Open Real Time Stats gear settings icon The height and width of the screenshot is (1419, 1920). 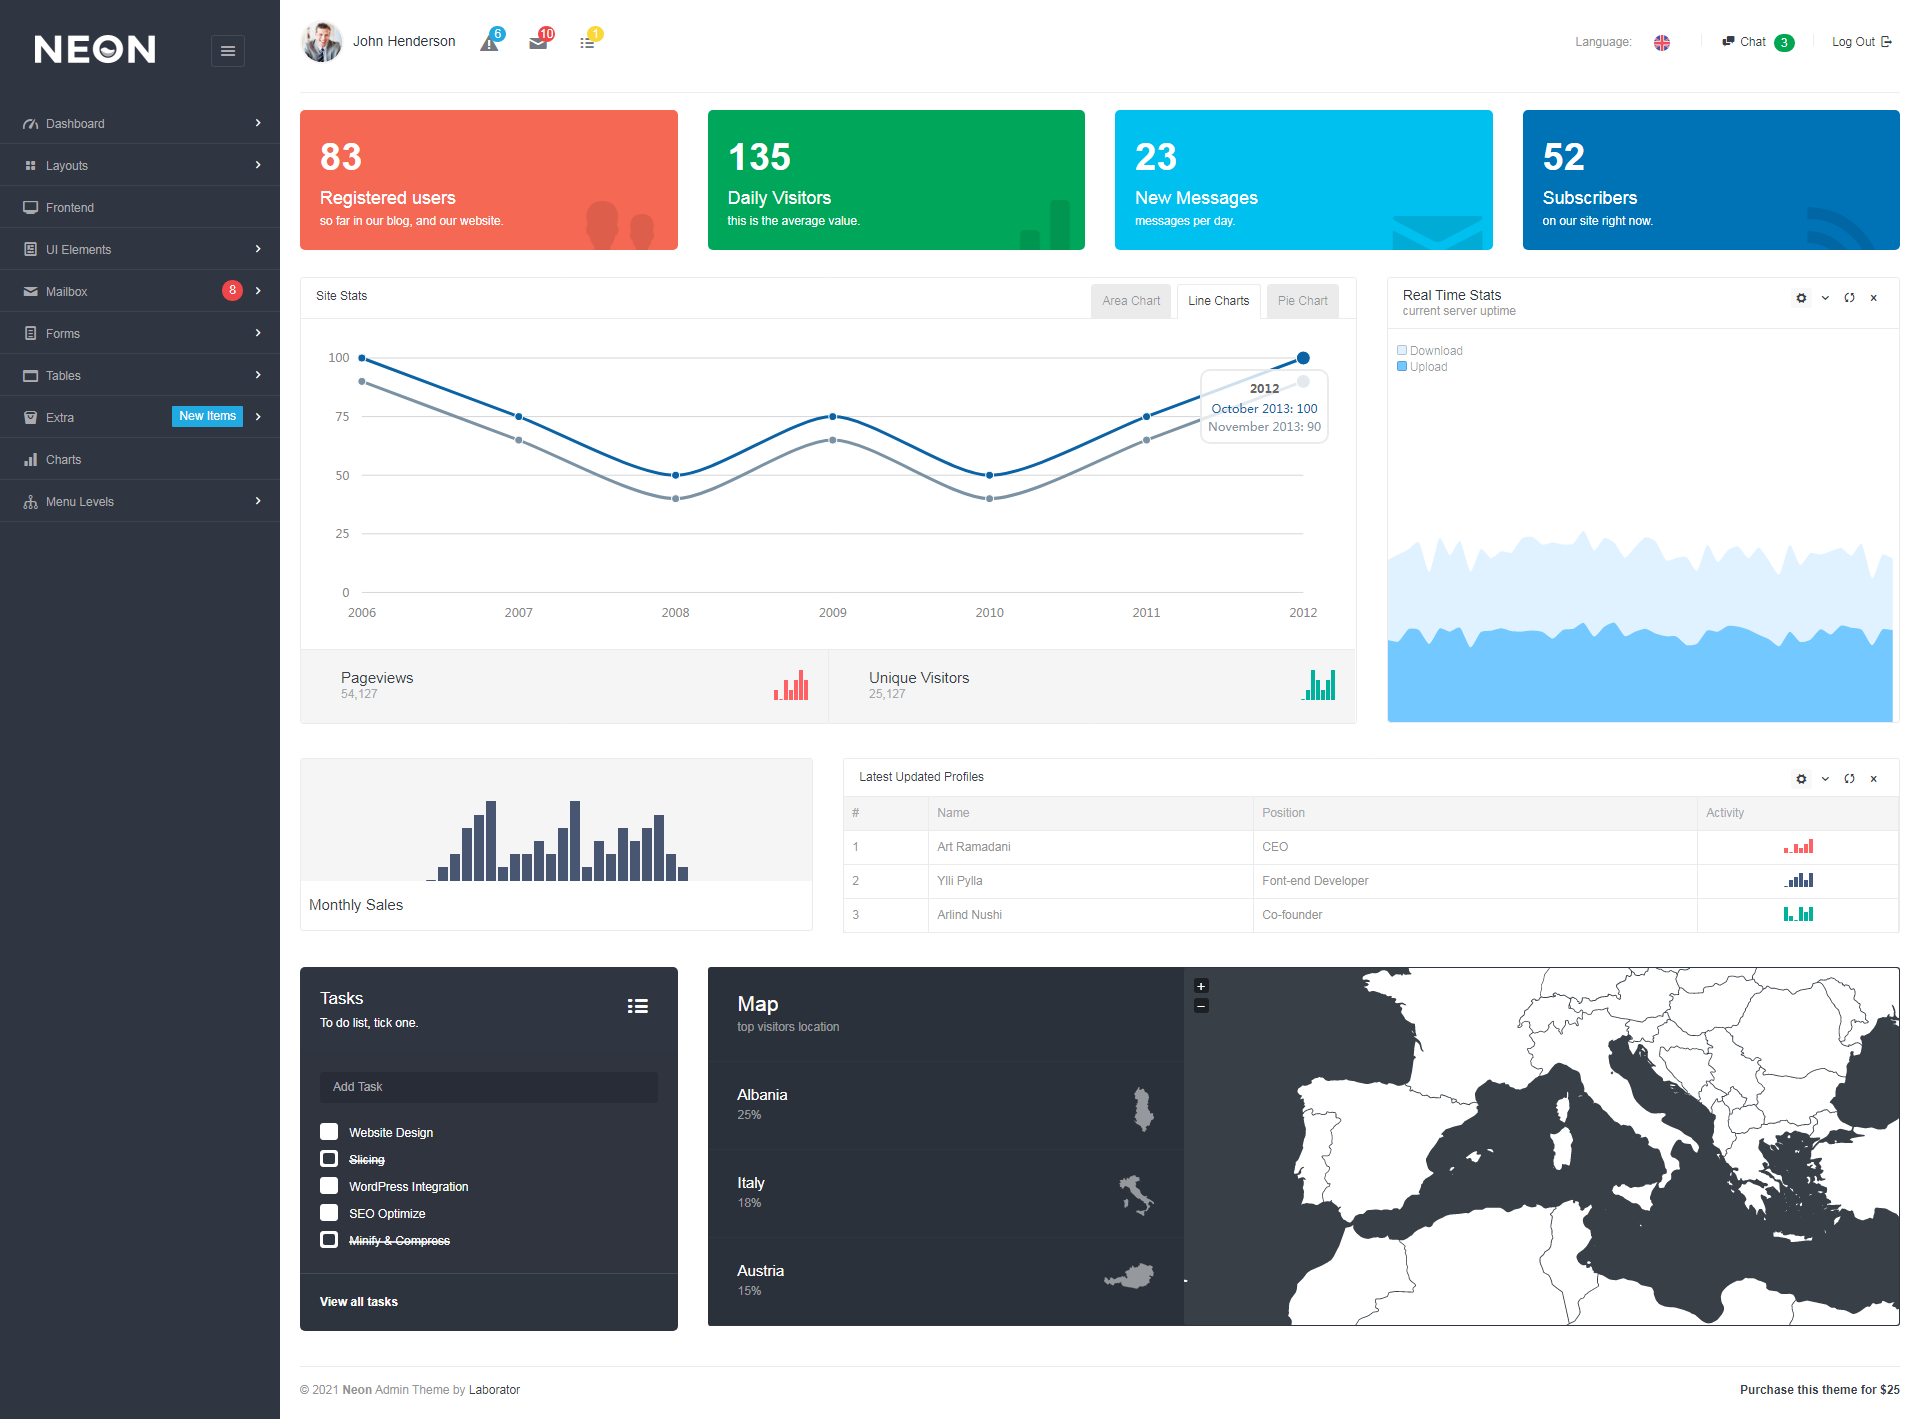pos(1801,298)
